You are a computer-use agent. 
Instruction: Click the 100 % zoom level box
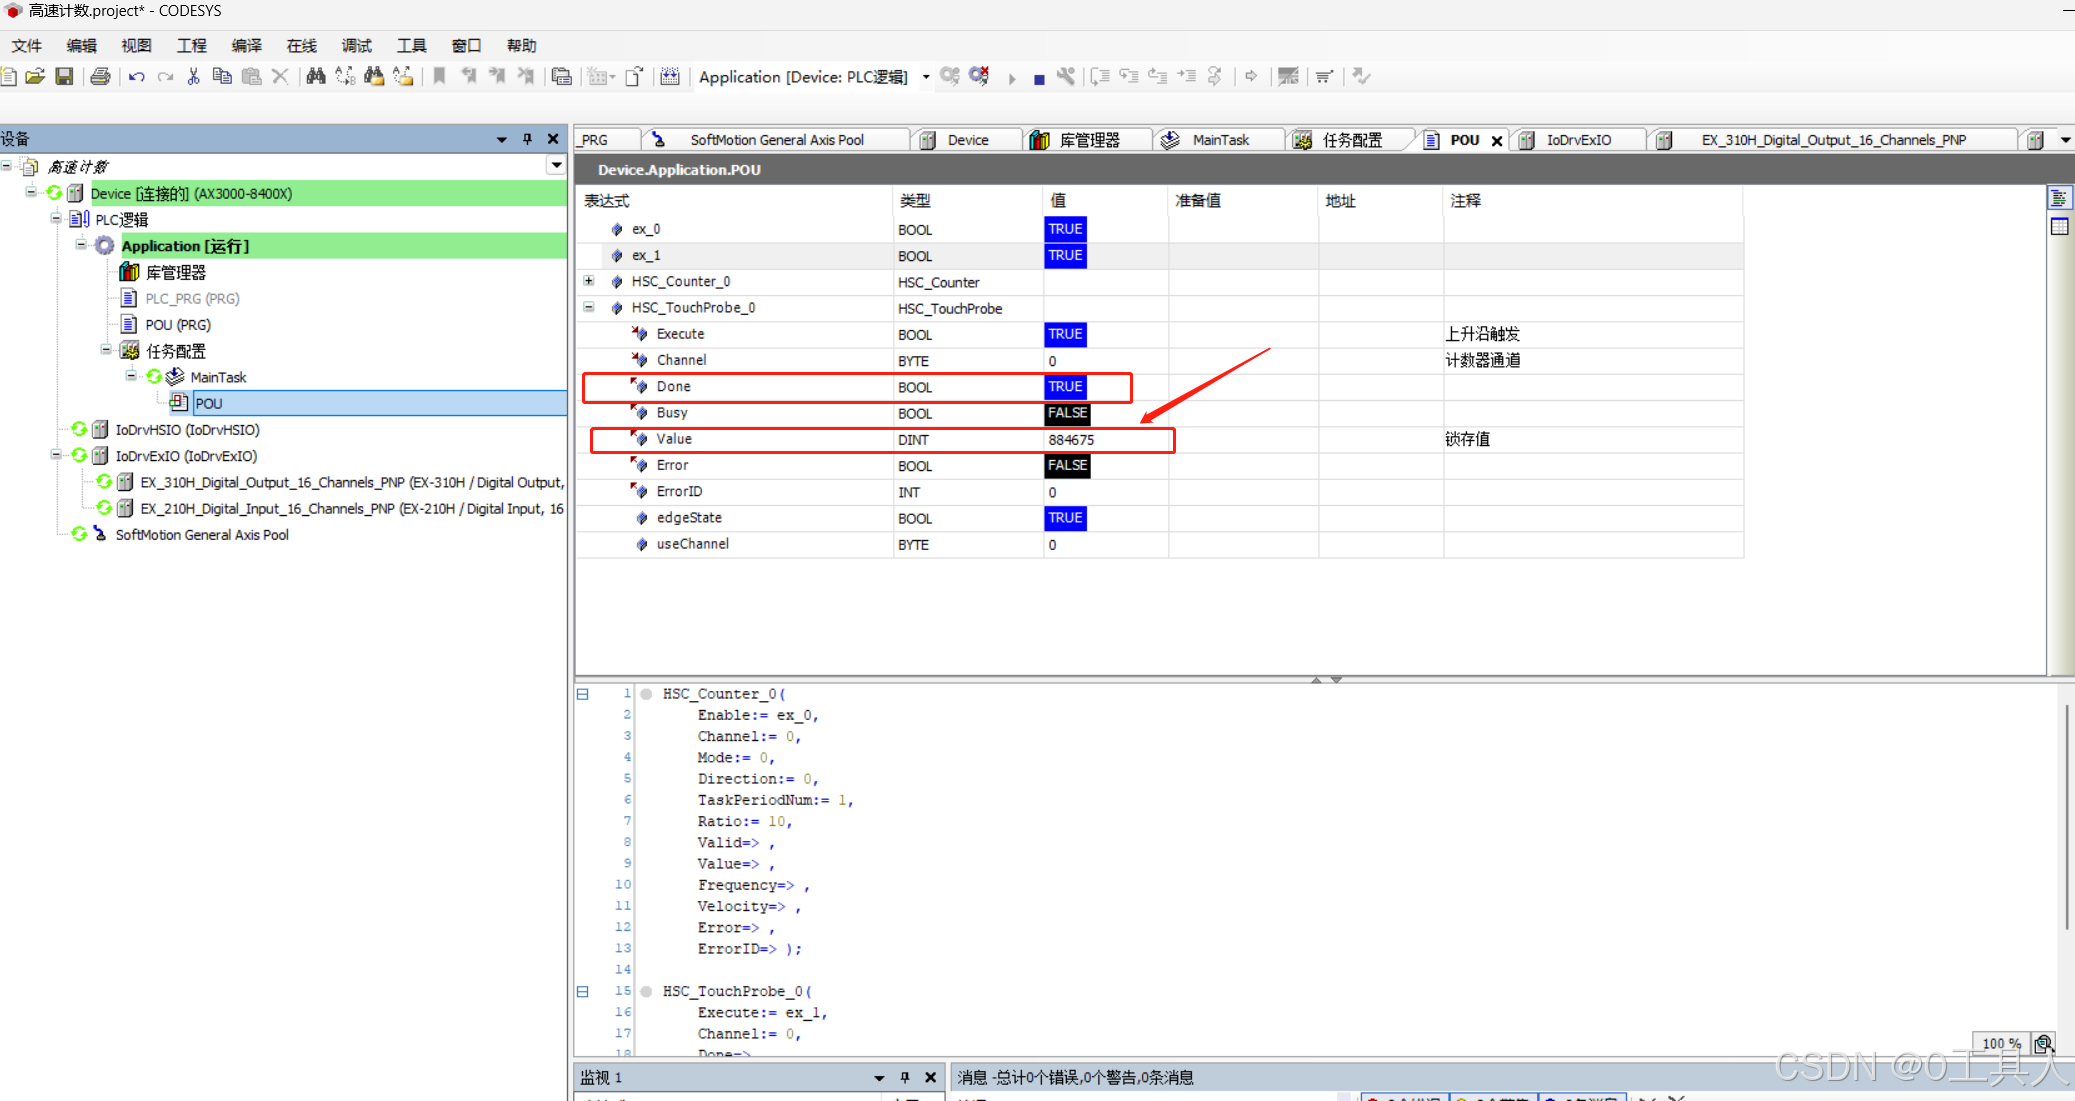2001,1043
